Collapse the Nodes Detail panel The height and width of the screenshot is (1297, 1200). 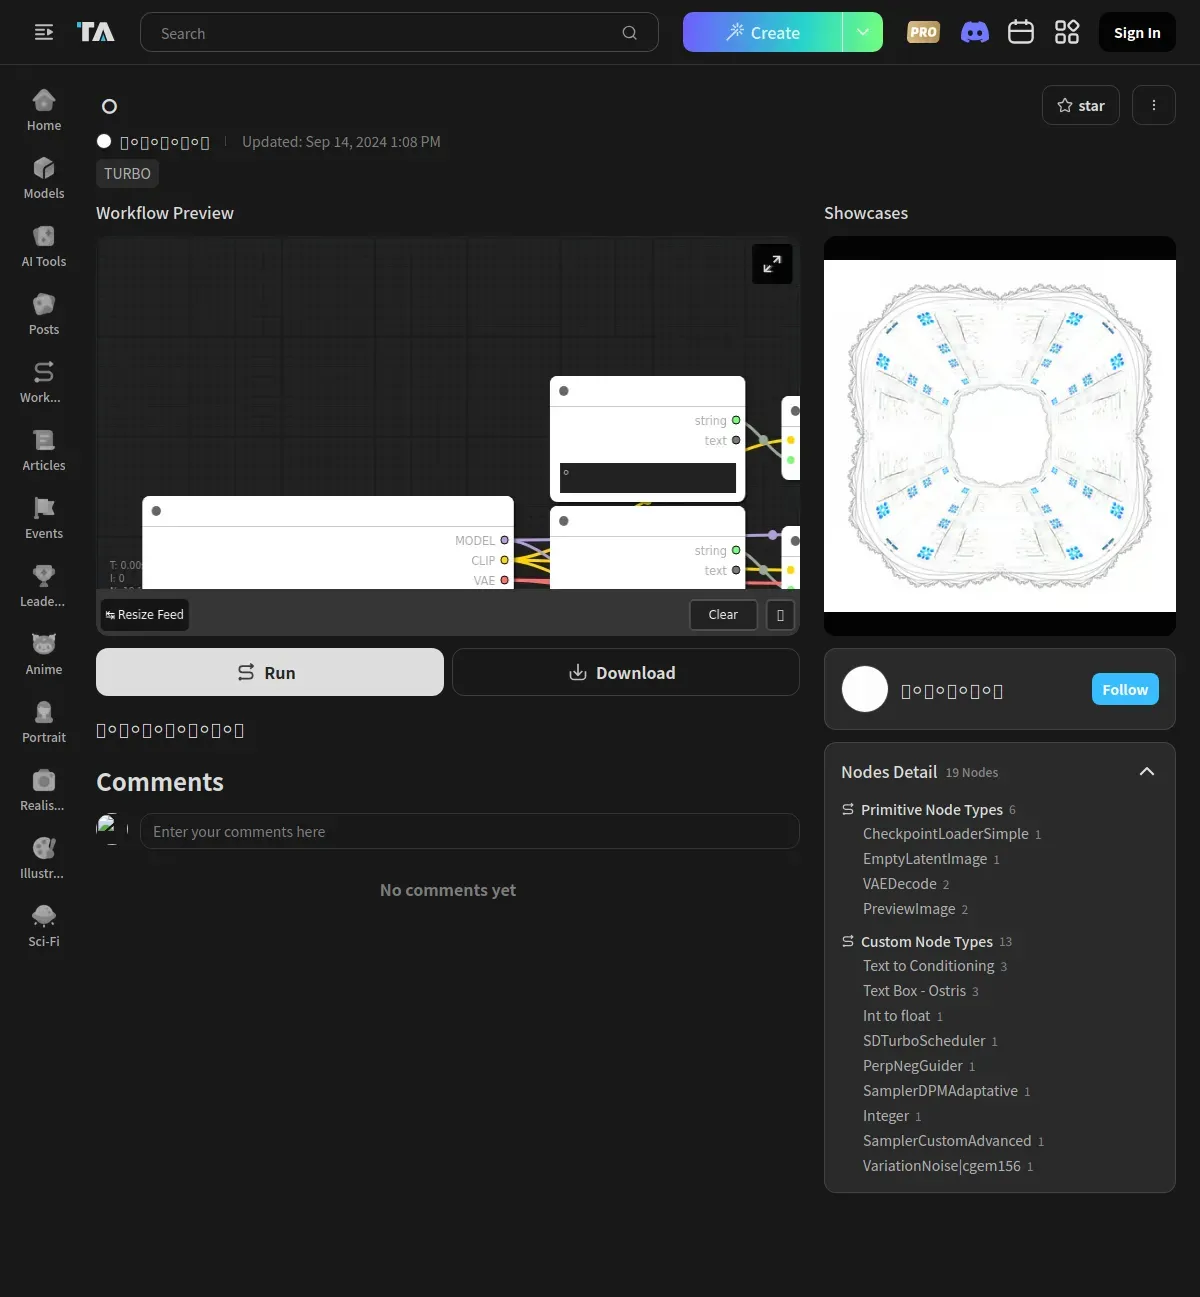pyautogui.click(x=1147, y=771)
